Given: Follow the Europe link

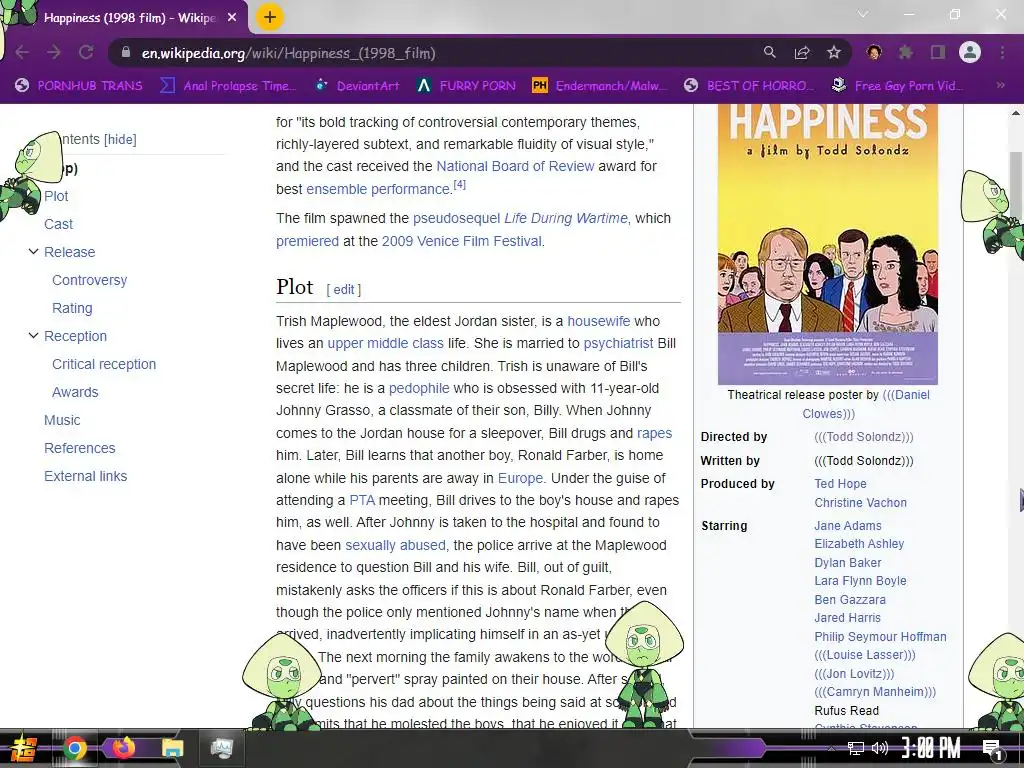Looking at the screenshot, I should click(520, 478).
